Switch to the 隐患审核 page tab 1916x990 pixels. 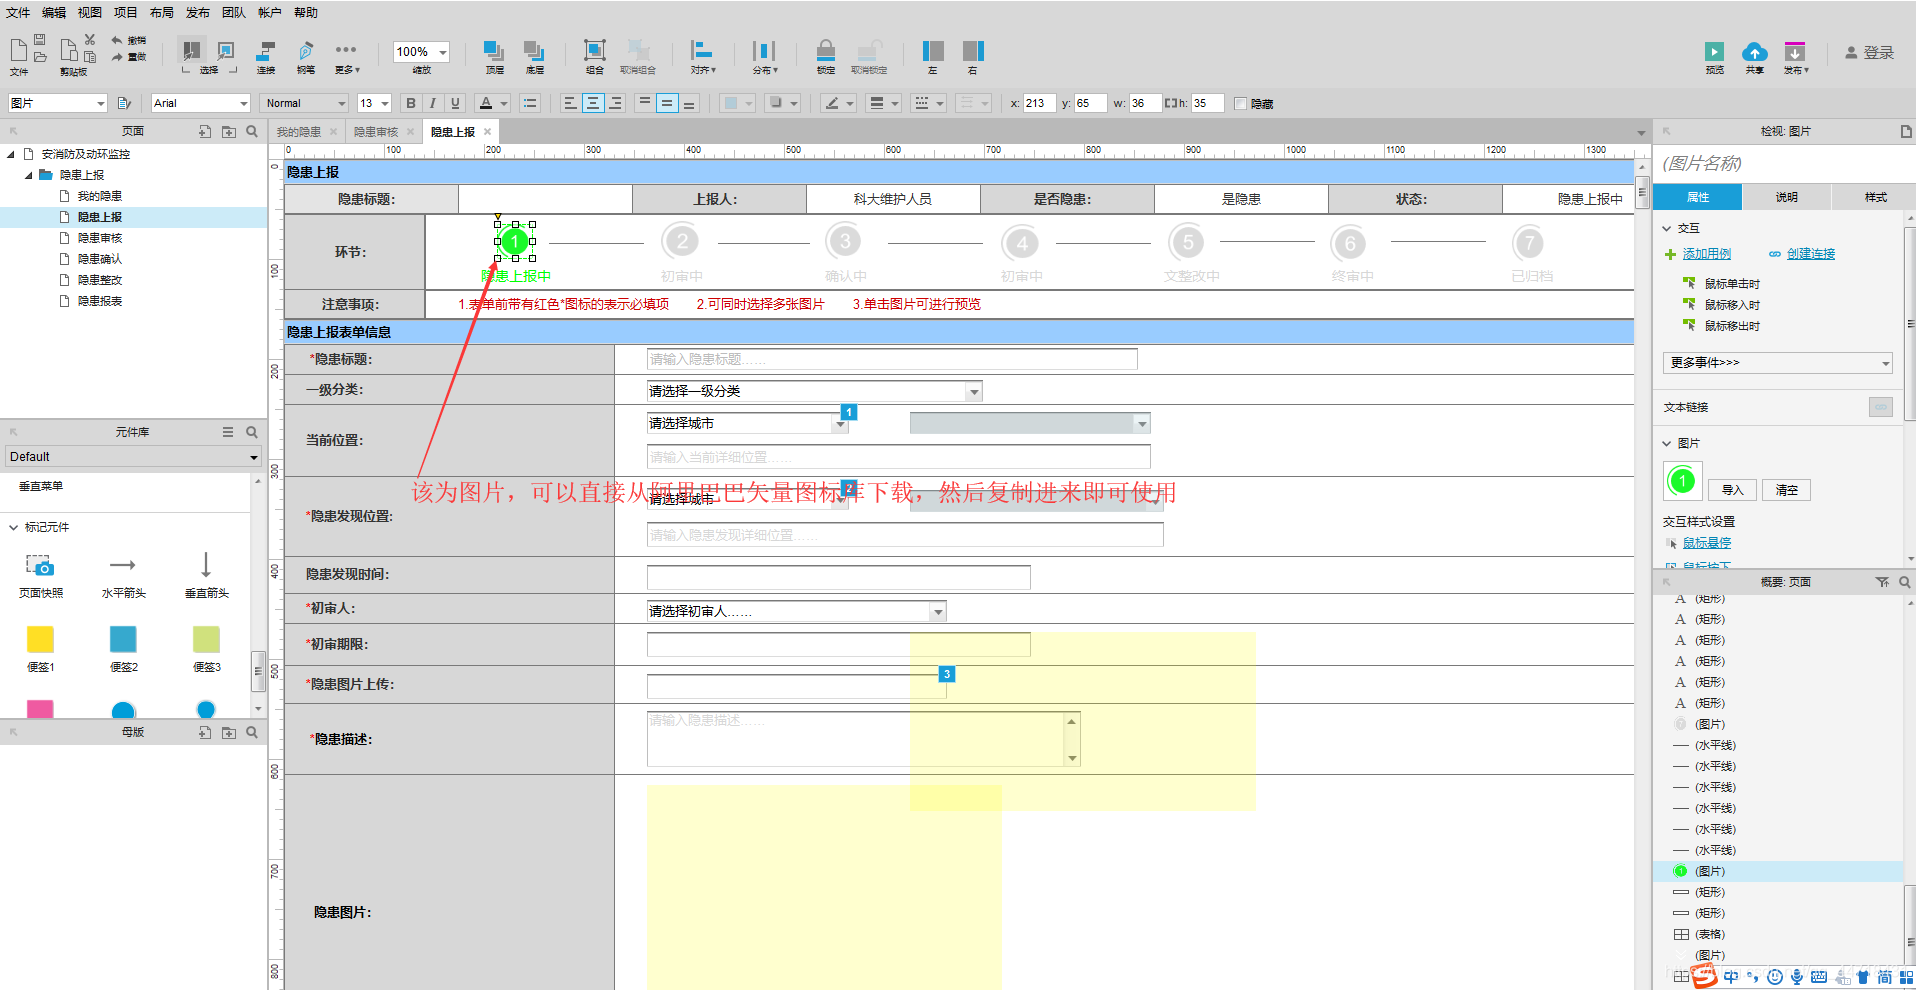pos(376,132)
